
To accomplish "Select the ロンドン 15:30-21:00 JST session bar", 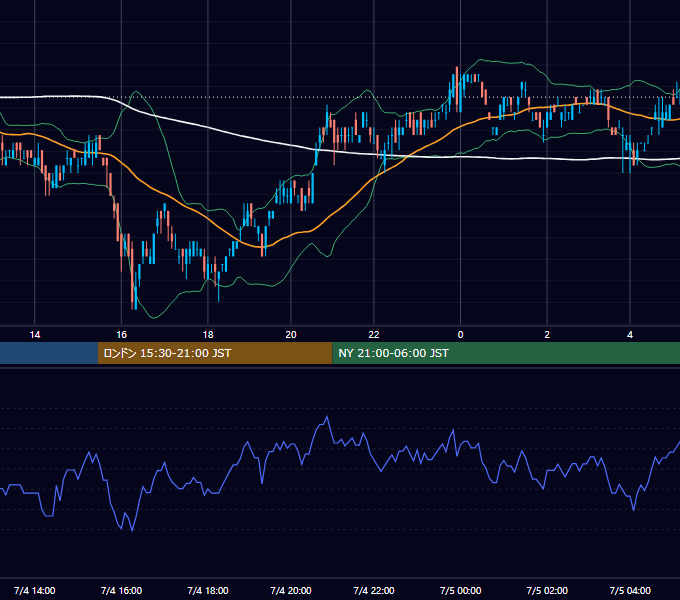I will tap(215, 353).
